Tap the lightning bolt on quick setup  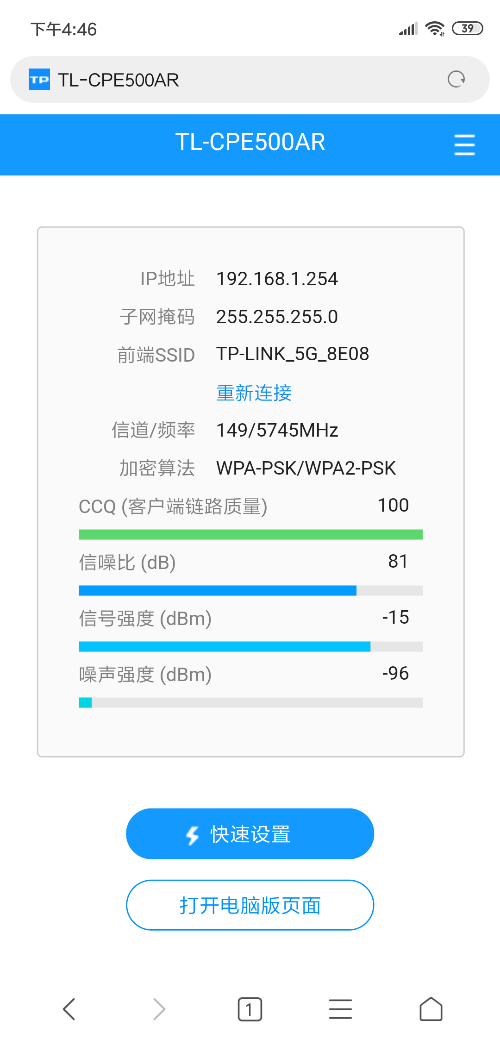(x=192, y=835)
